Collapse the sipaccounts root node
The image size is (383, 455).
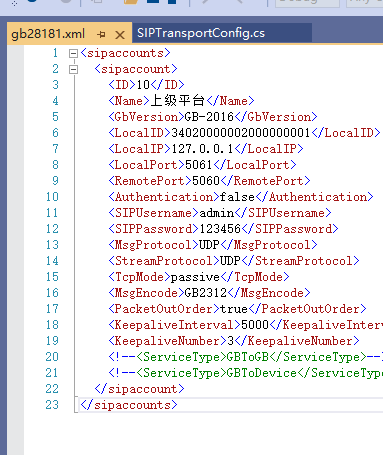[73, 53]
